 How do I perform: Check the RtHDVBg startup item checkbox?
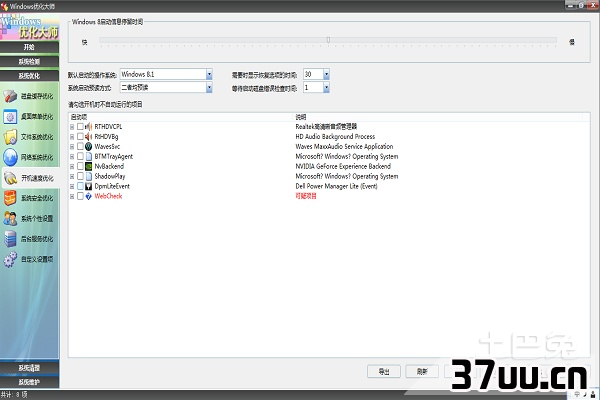[x=80, y=136]
